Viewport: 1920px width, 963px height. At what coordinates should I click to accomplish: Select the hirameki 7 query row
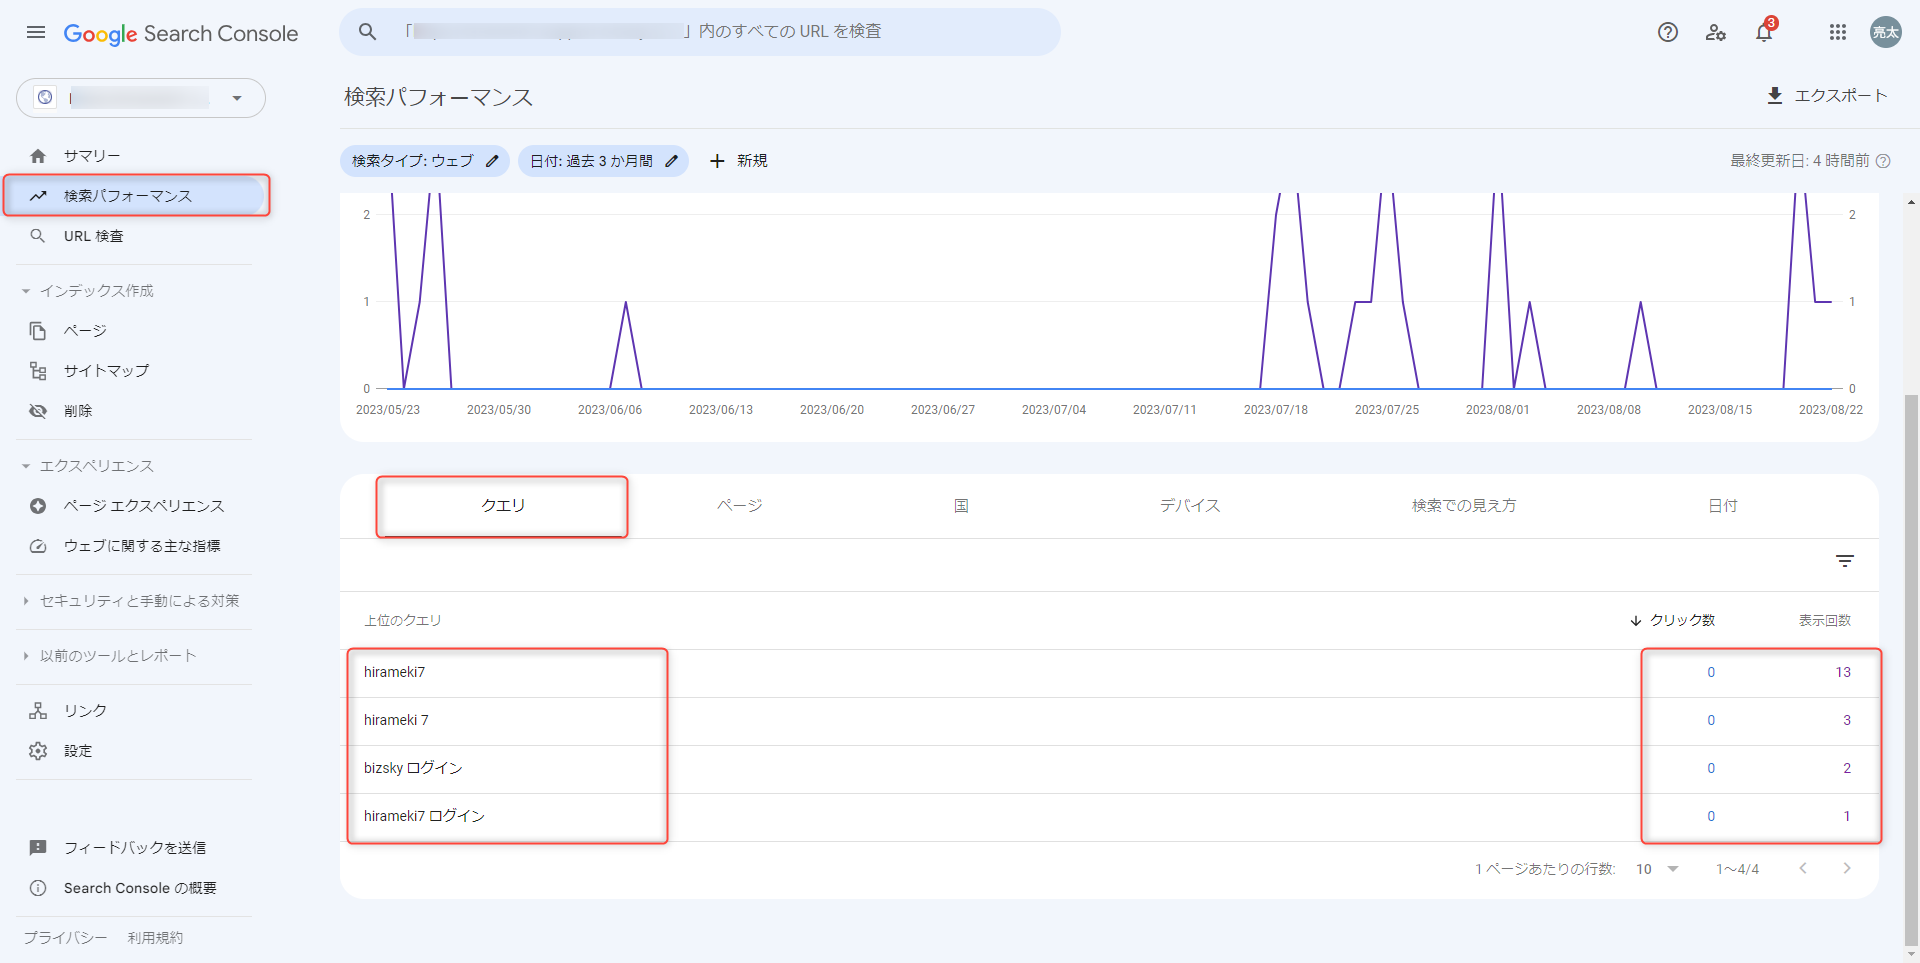coord(1109,721)
